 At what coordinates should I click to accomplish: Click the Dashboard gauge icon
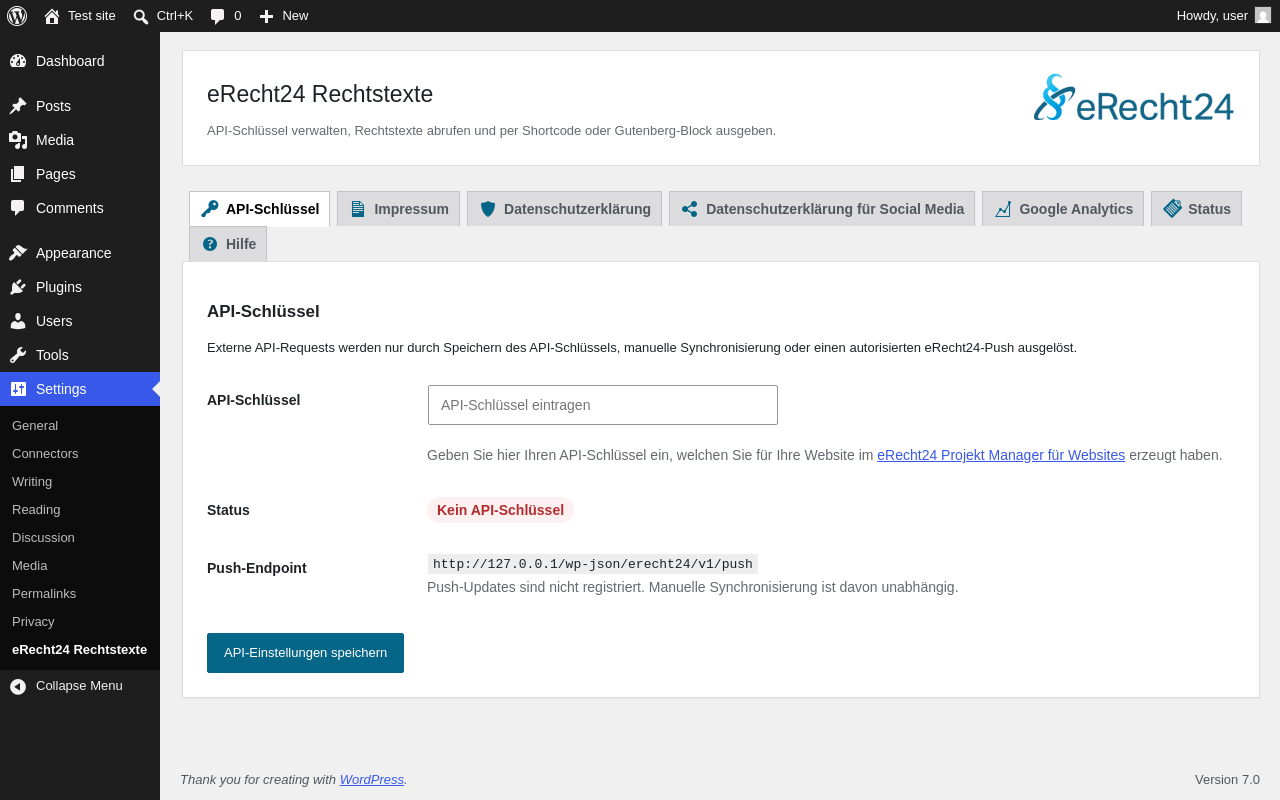(x=18, y=61)
